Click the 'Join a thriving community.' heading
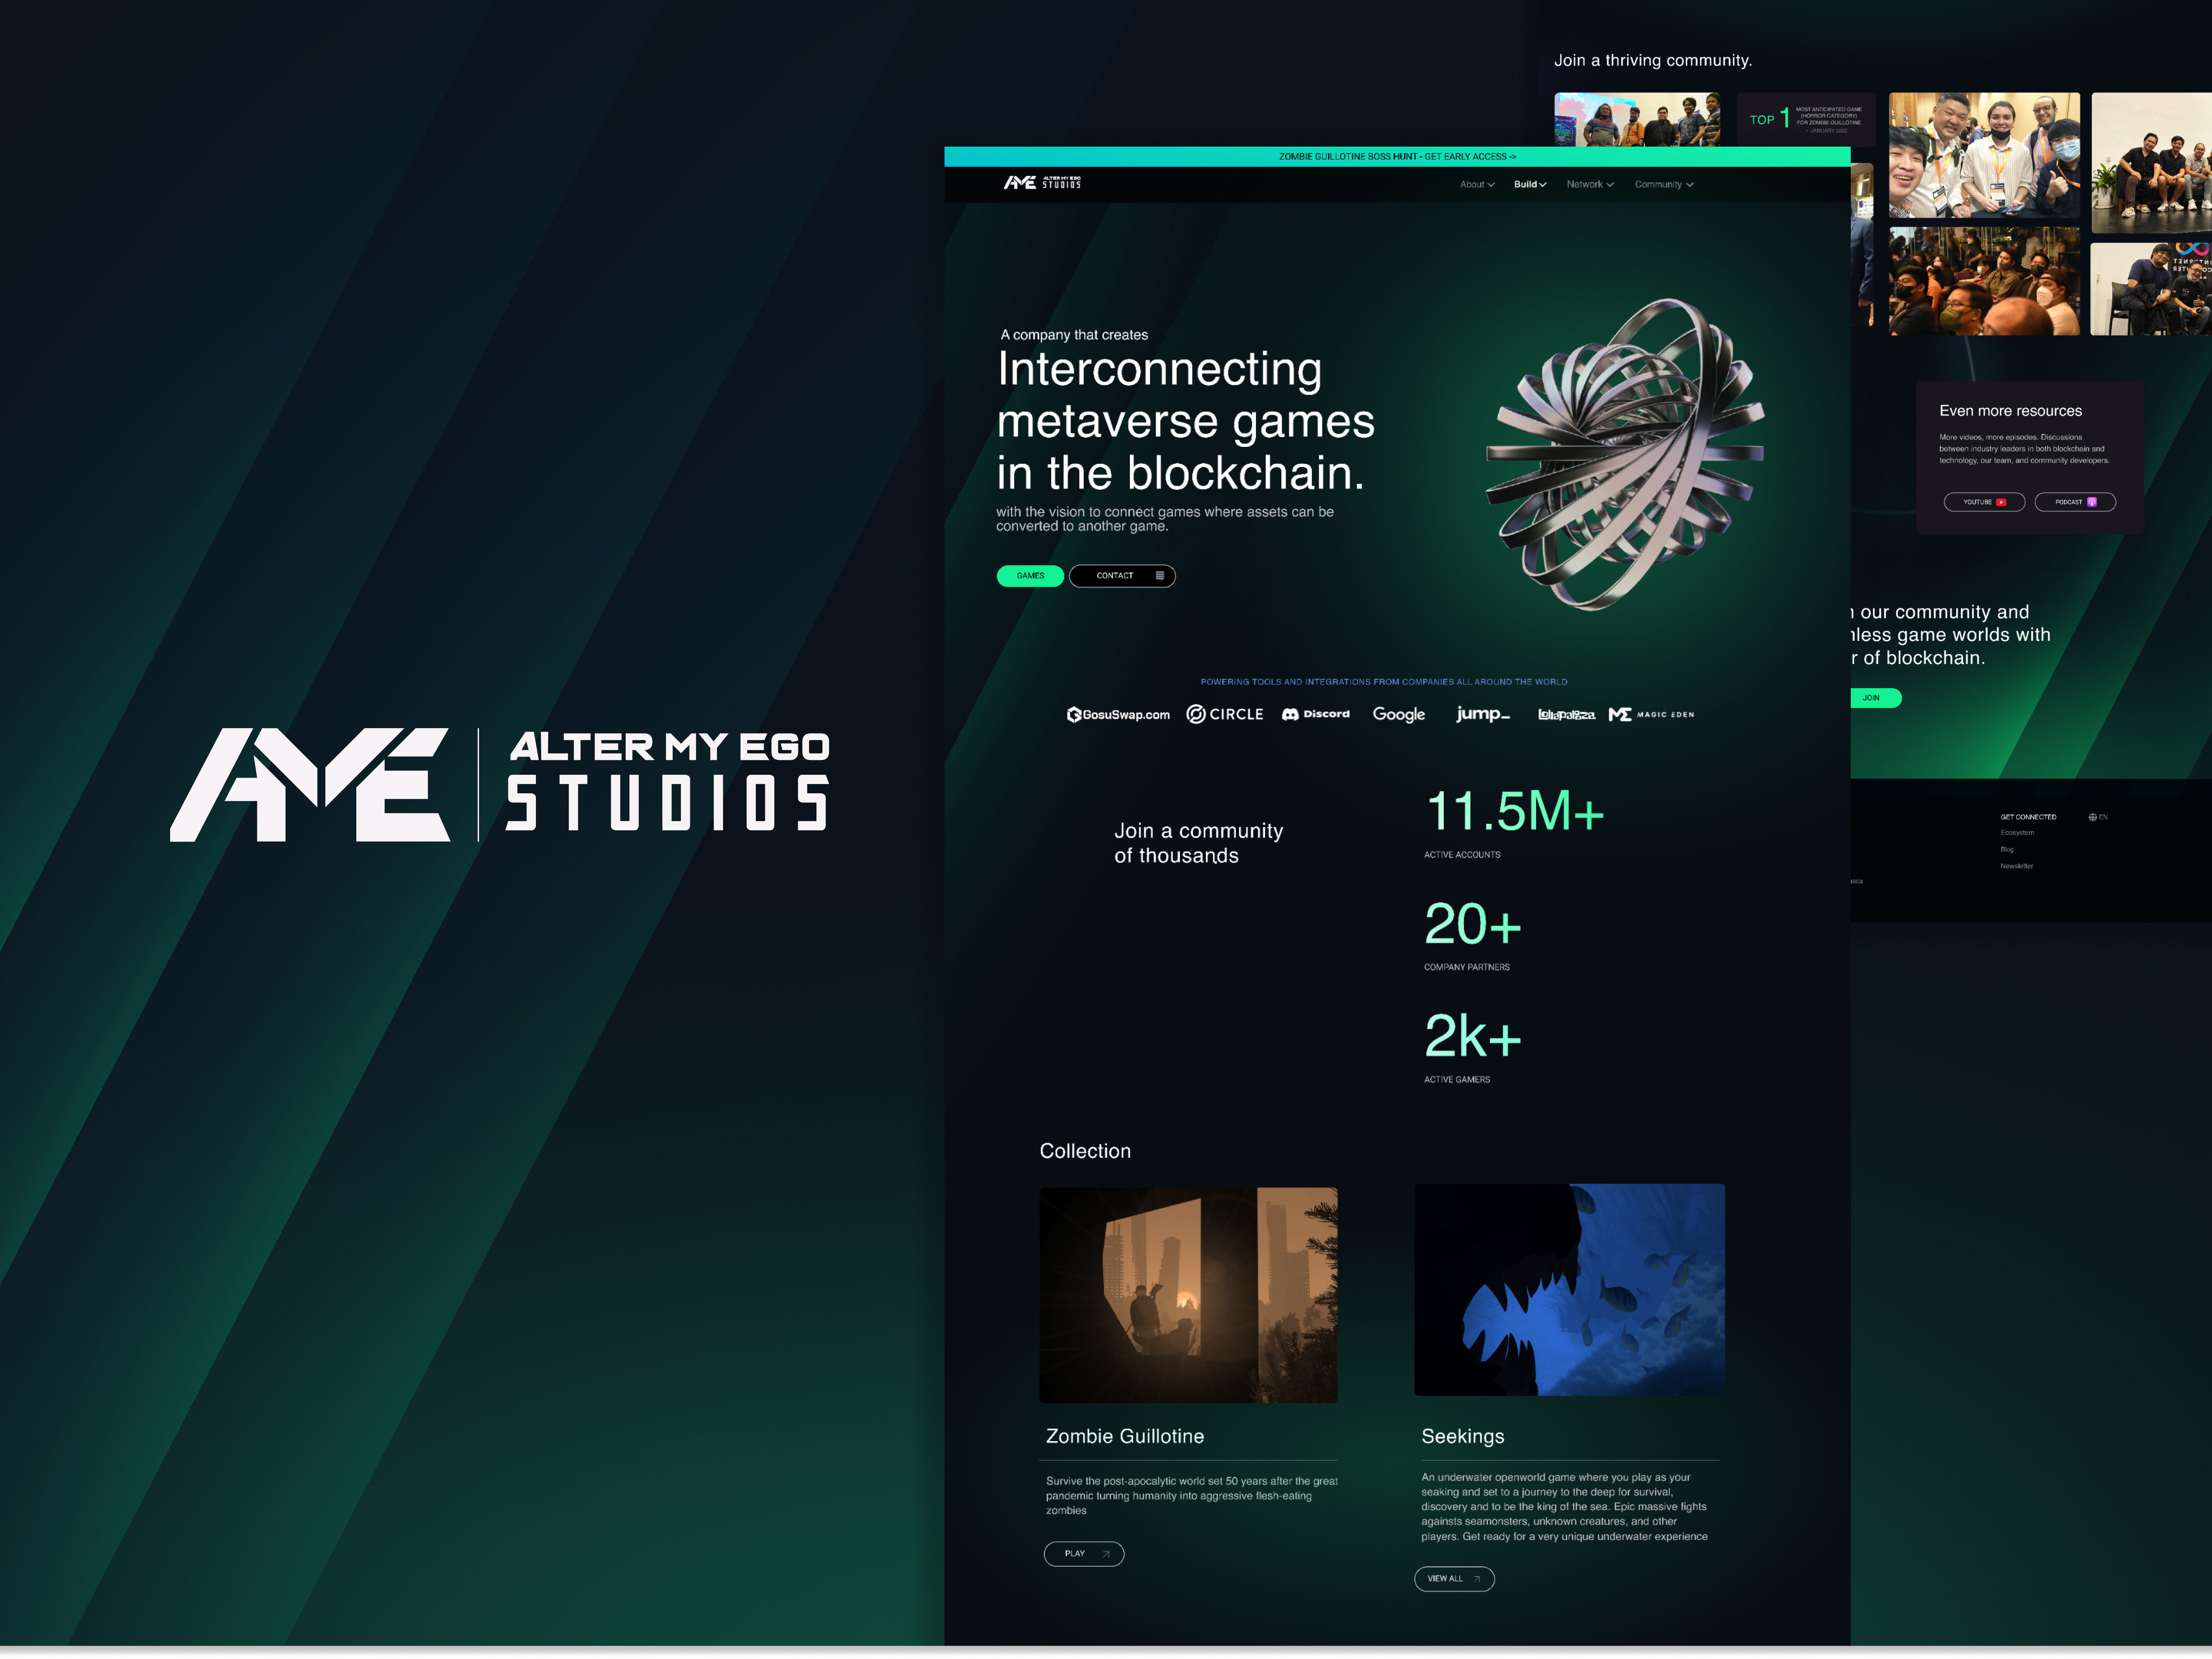This screenshot has width=2212, height=1659. 1653,60
